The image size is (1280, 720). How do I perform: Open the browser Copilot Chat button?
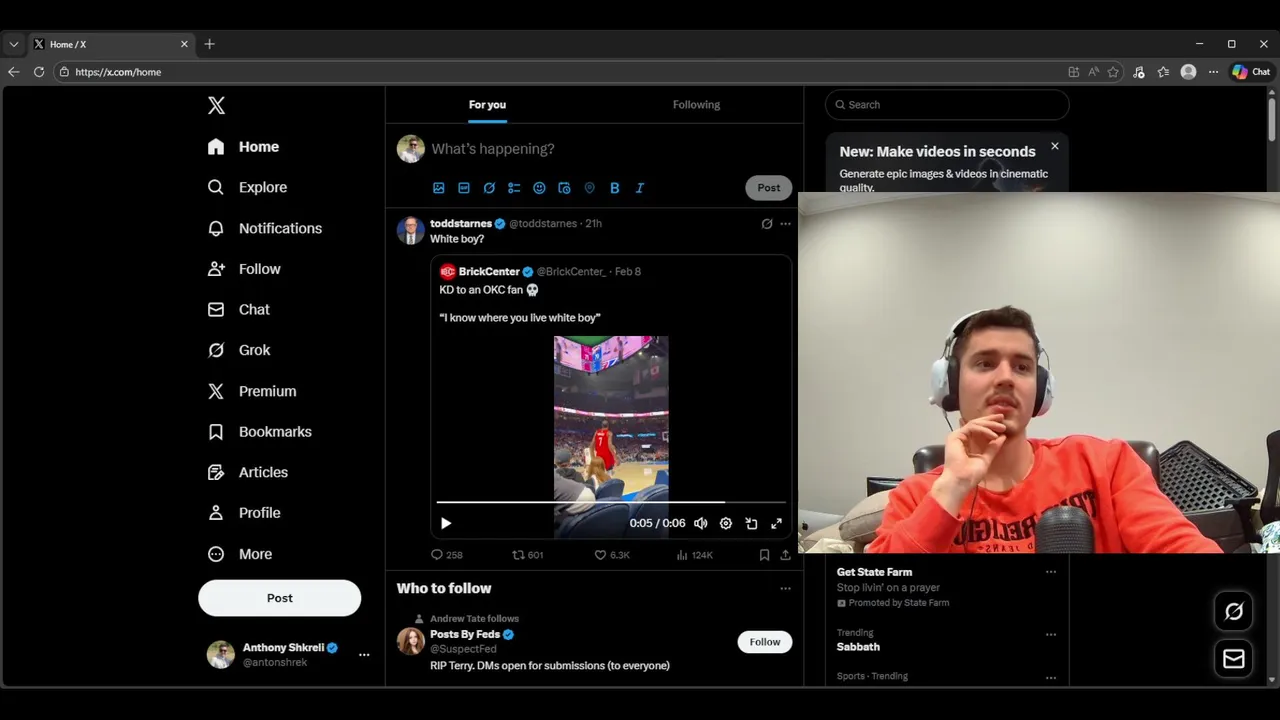coord(1251,72)
